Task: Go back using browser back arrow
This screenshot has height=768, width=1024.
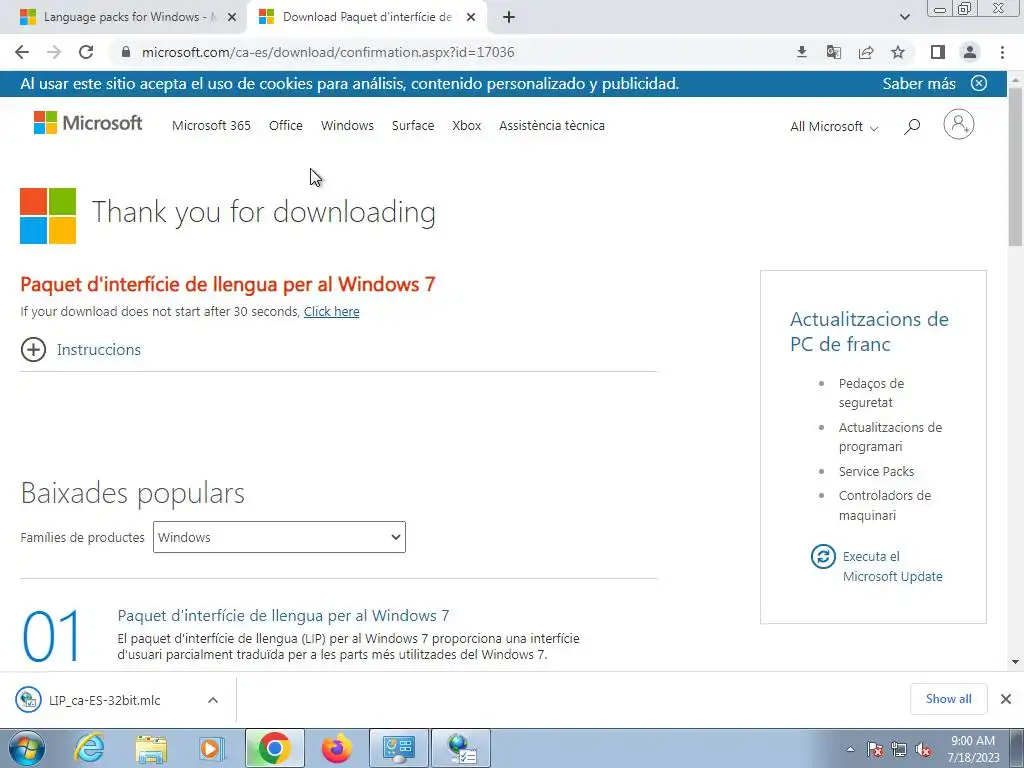Action: pos(22,52)
